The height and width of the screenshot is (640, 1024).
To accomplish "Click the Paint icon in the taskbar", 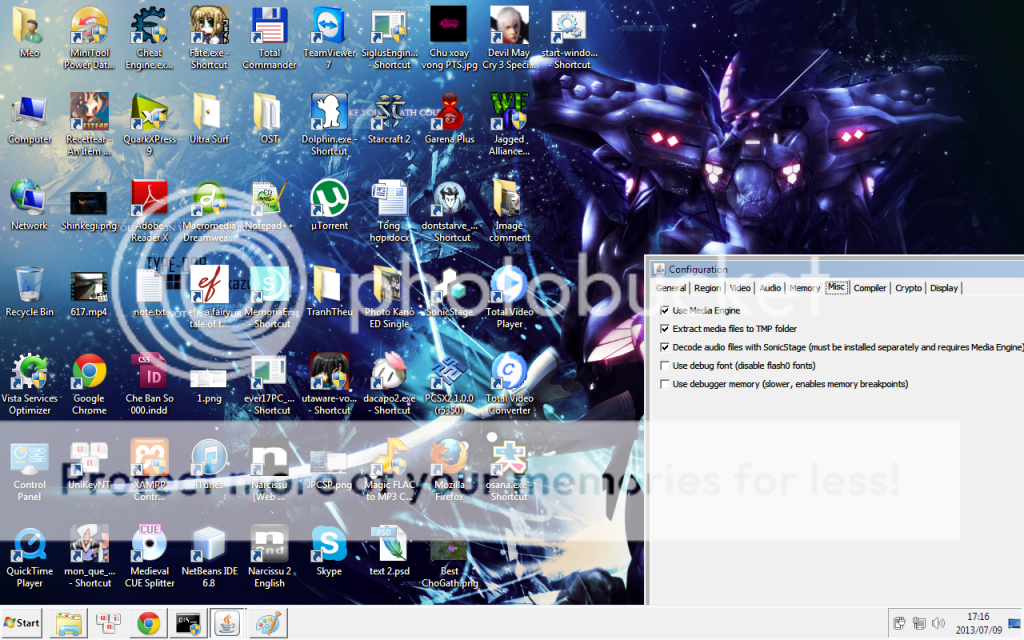I will coord(269,623).
